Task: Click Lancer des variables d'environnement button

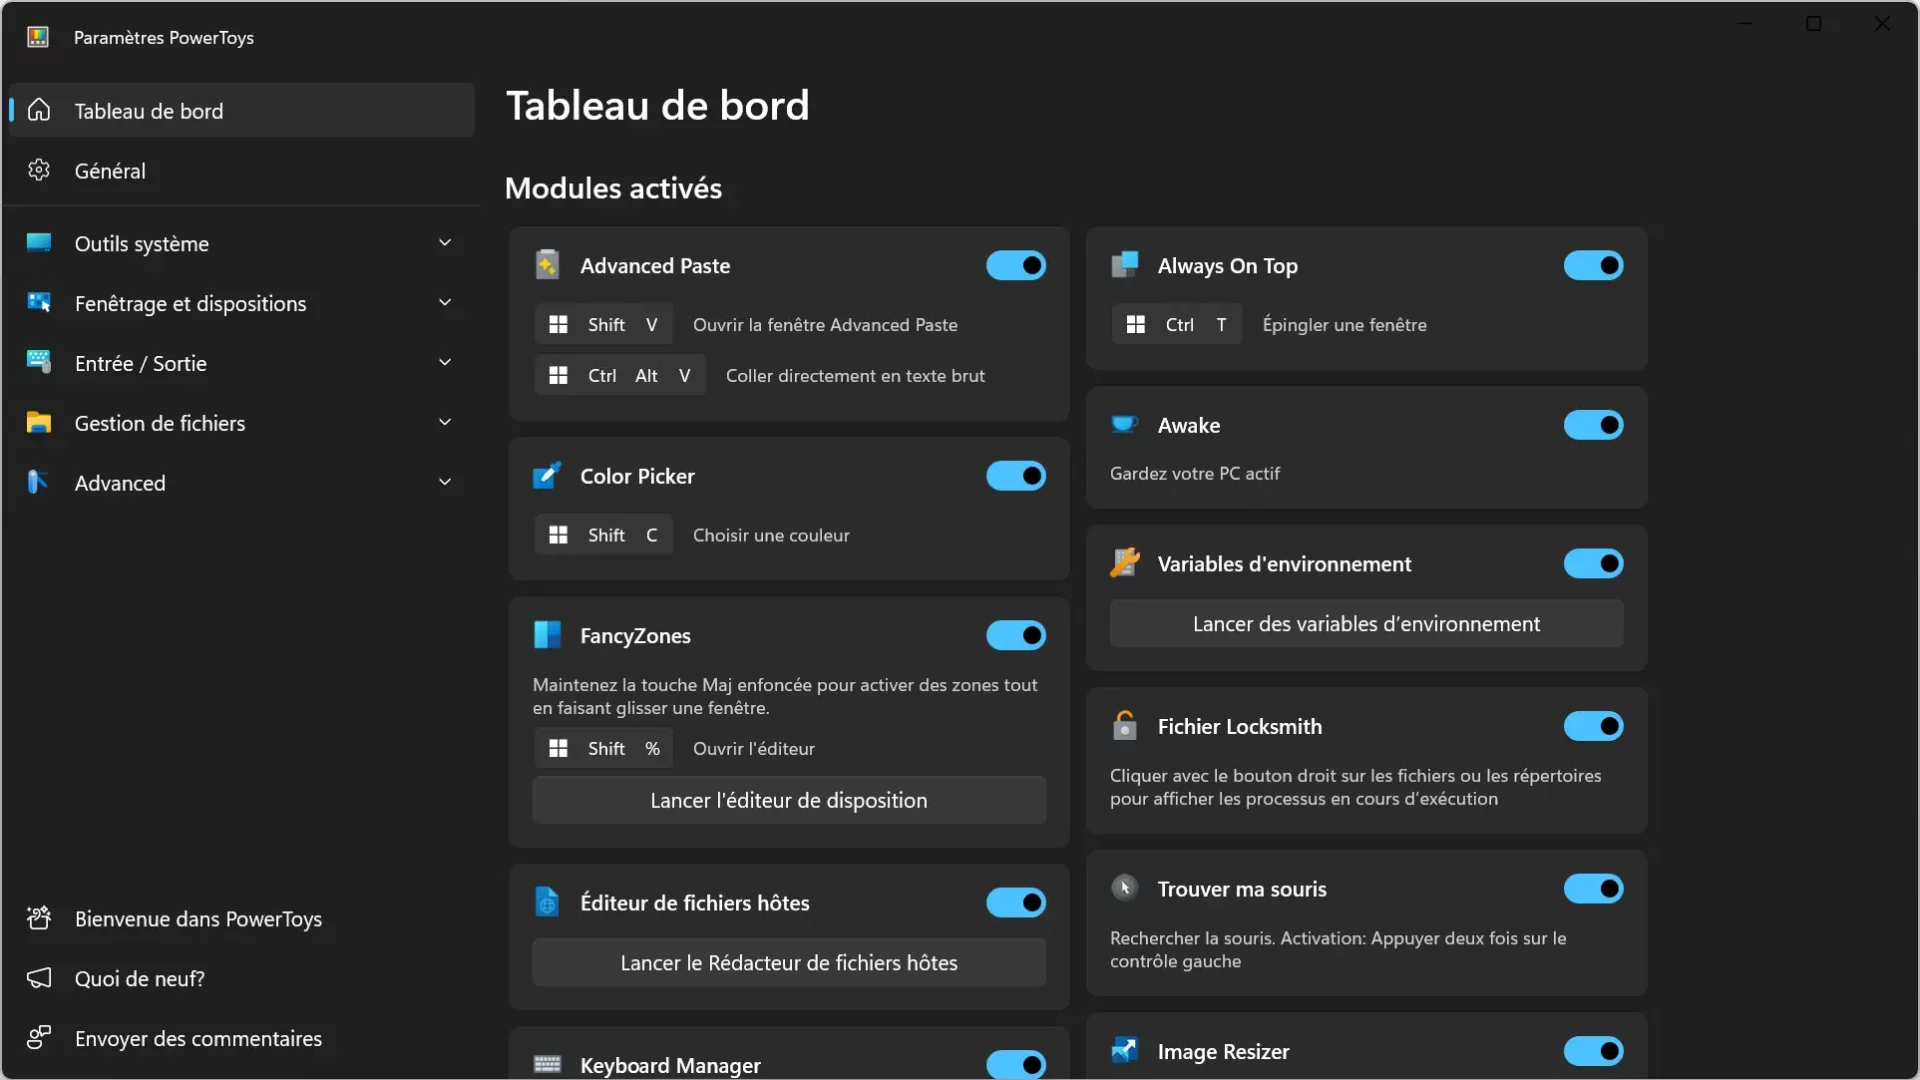Action: (x=1366, y=624)
